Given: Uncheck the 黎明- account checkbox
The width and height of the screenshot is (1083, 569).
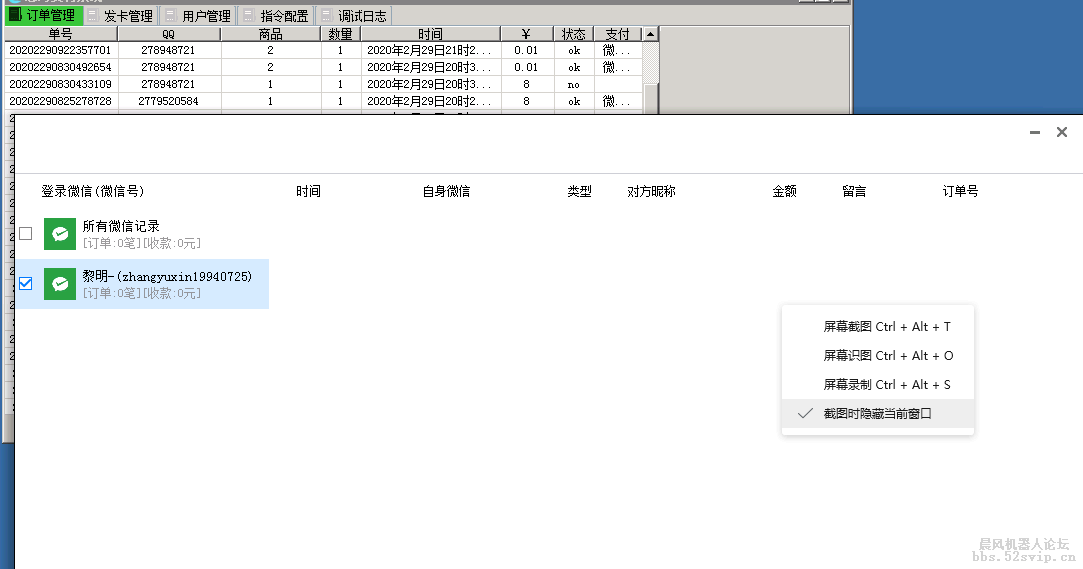Looking at the screenshot, I should (x=26, y=283).
